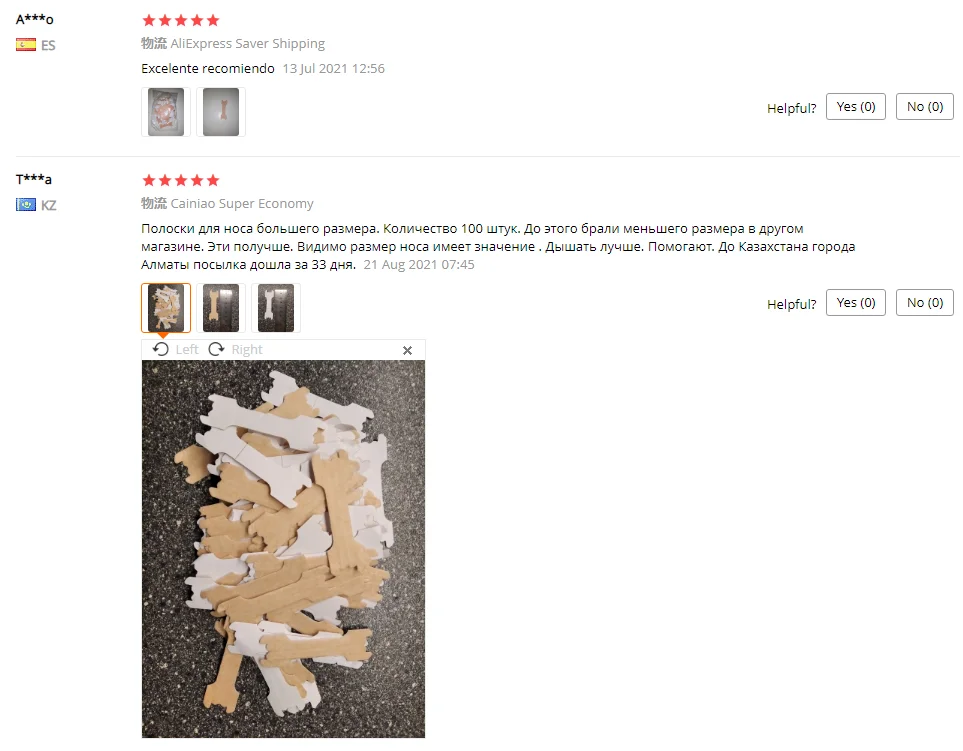Select first thumbnail in T***a review
Image resolution: width=963 pixels, height=751 pixels.
[x=166, y=308]
